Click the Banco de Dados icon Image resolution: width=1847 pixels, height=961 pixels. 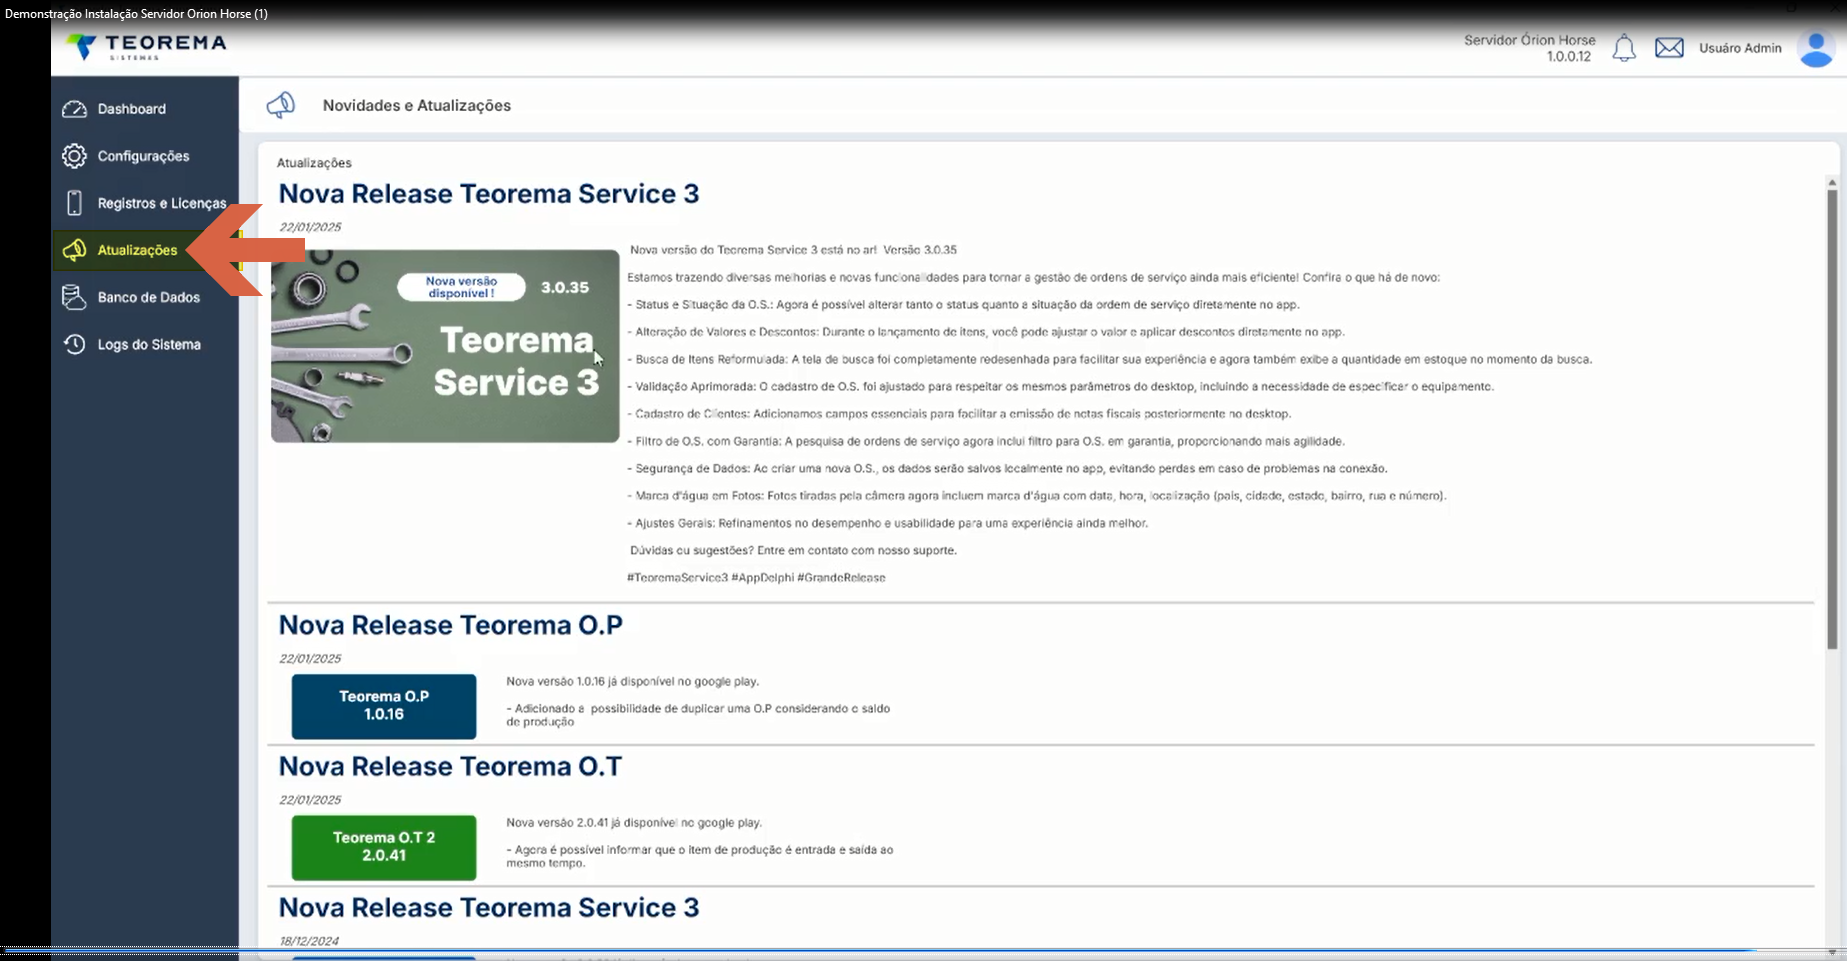click(74, 297)
